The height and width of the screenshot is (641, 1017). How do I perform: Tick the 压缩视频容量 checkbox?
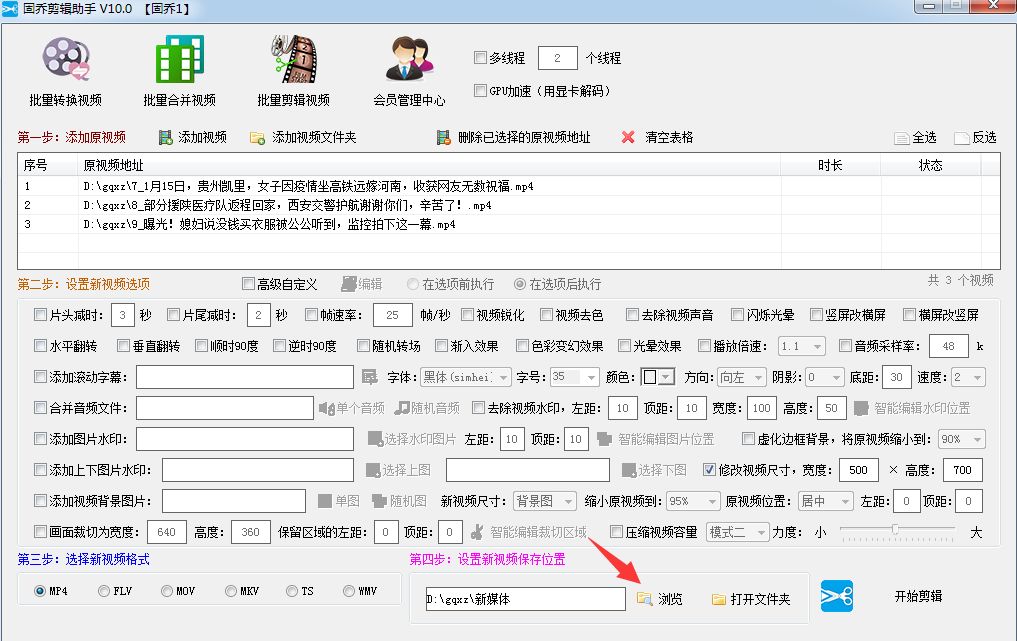pyautogui.click(x=617, y=532)
